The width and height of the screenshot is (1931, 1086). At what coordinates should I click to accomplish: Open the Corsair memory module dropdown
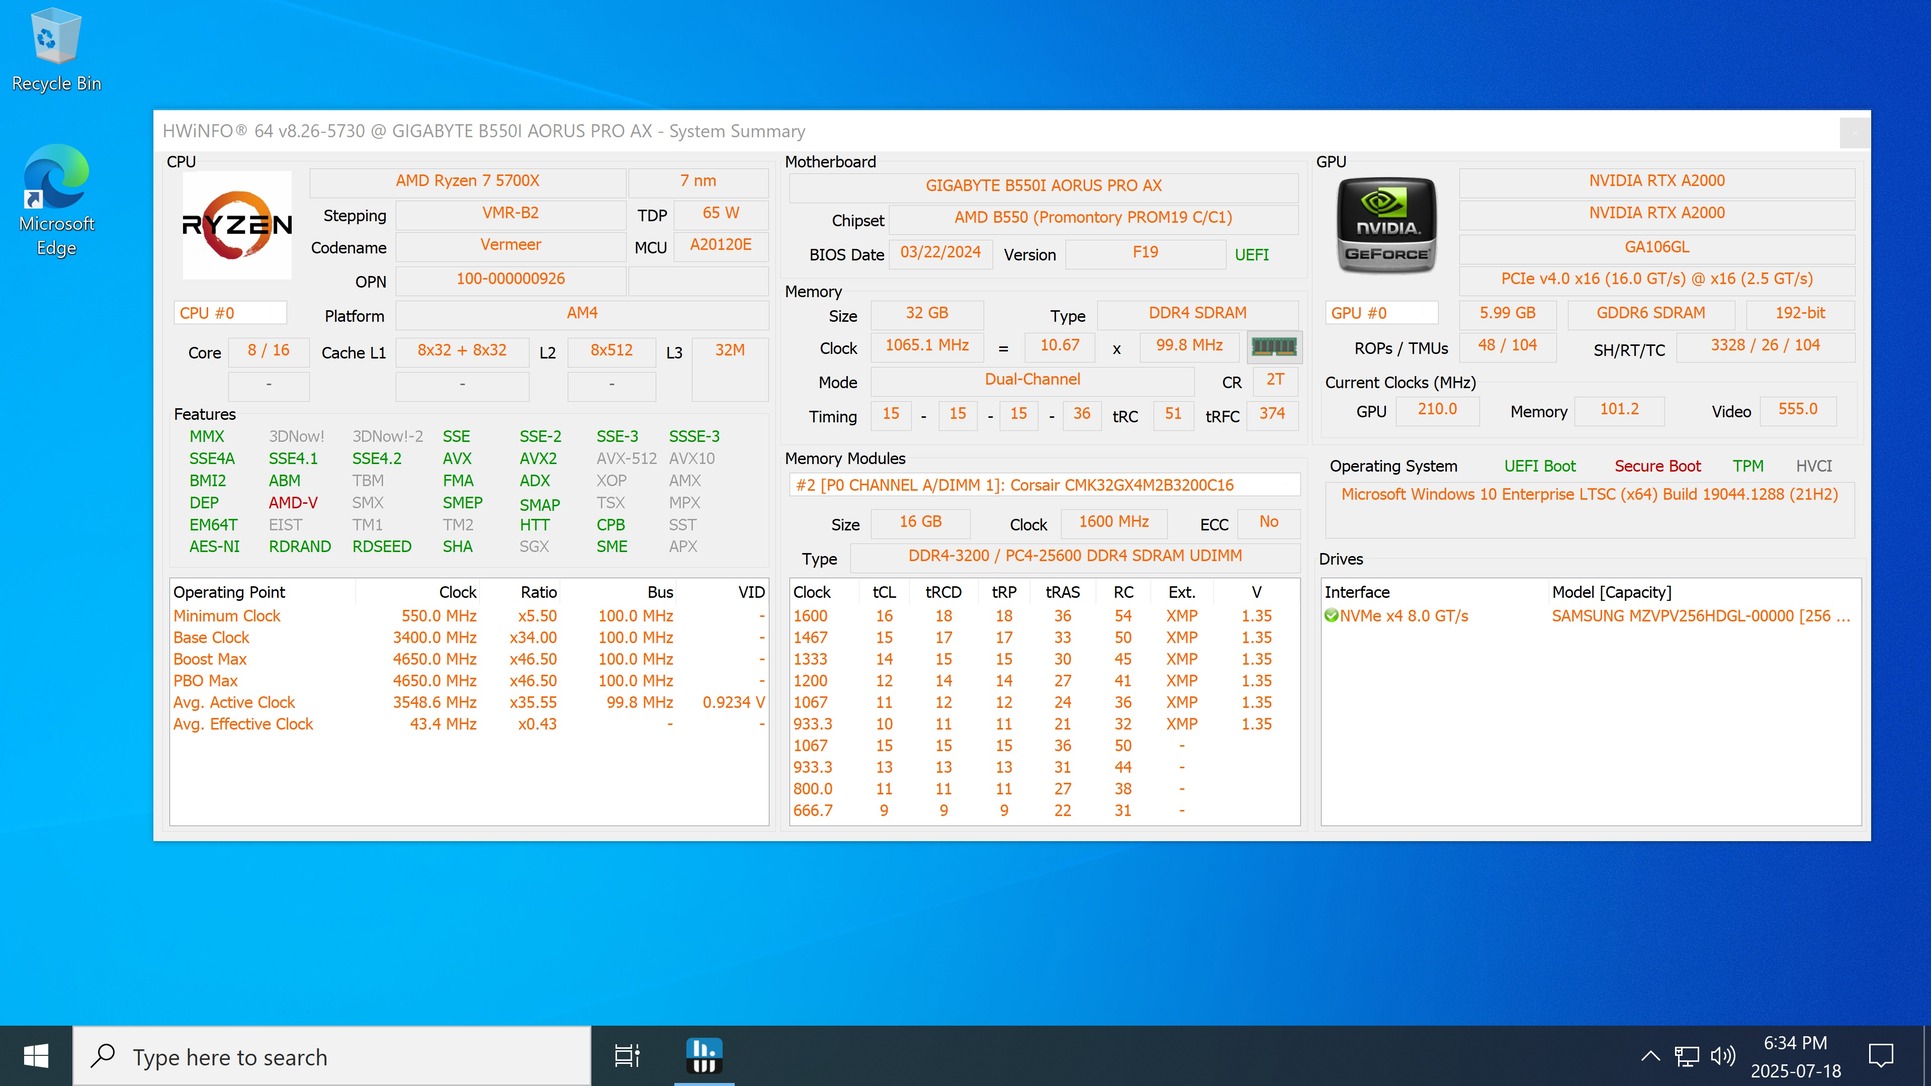1043,485
